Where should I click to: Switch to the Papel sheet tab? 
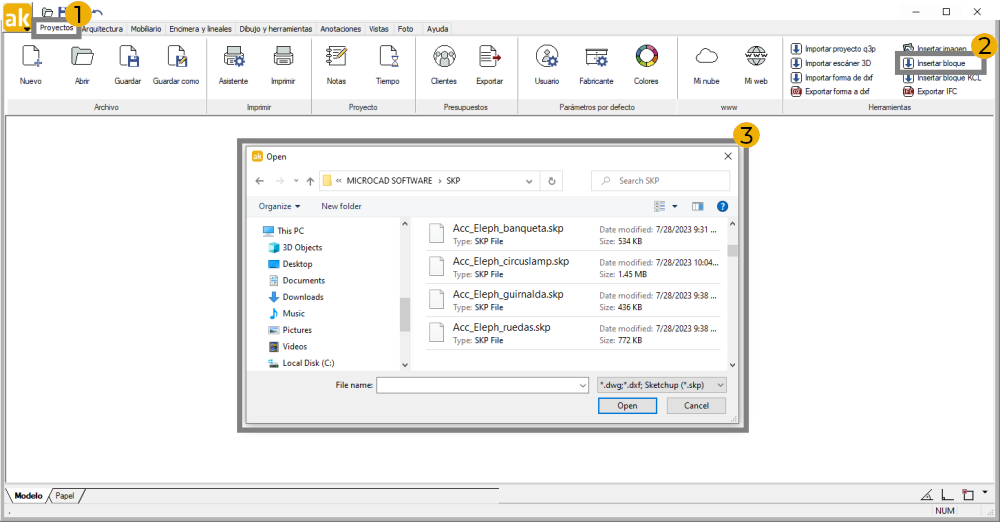pos(65,496)
